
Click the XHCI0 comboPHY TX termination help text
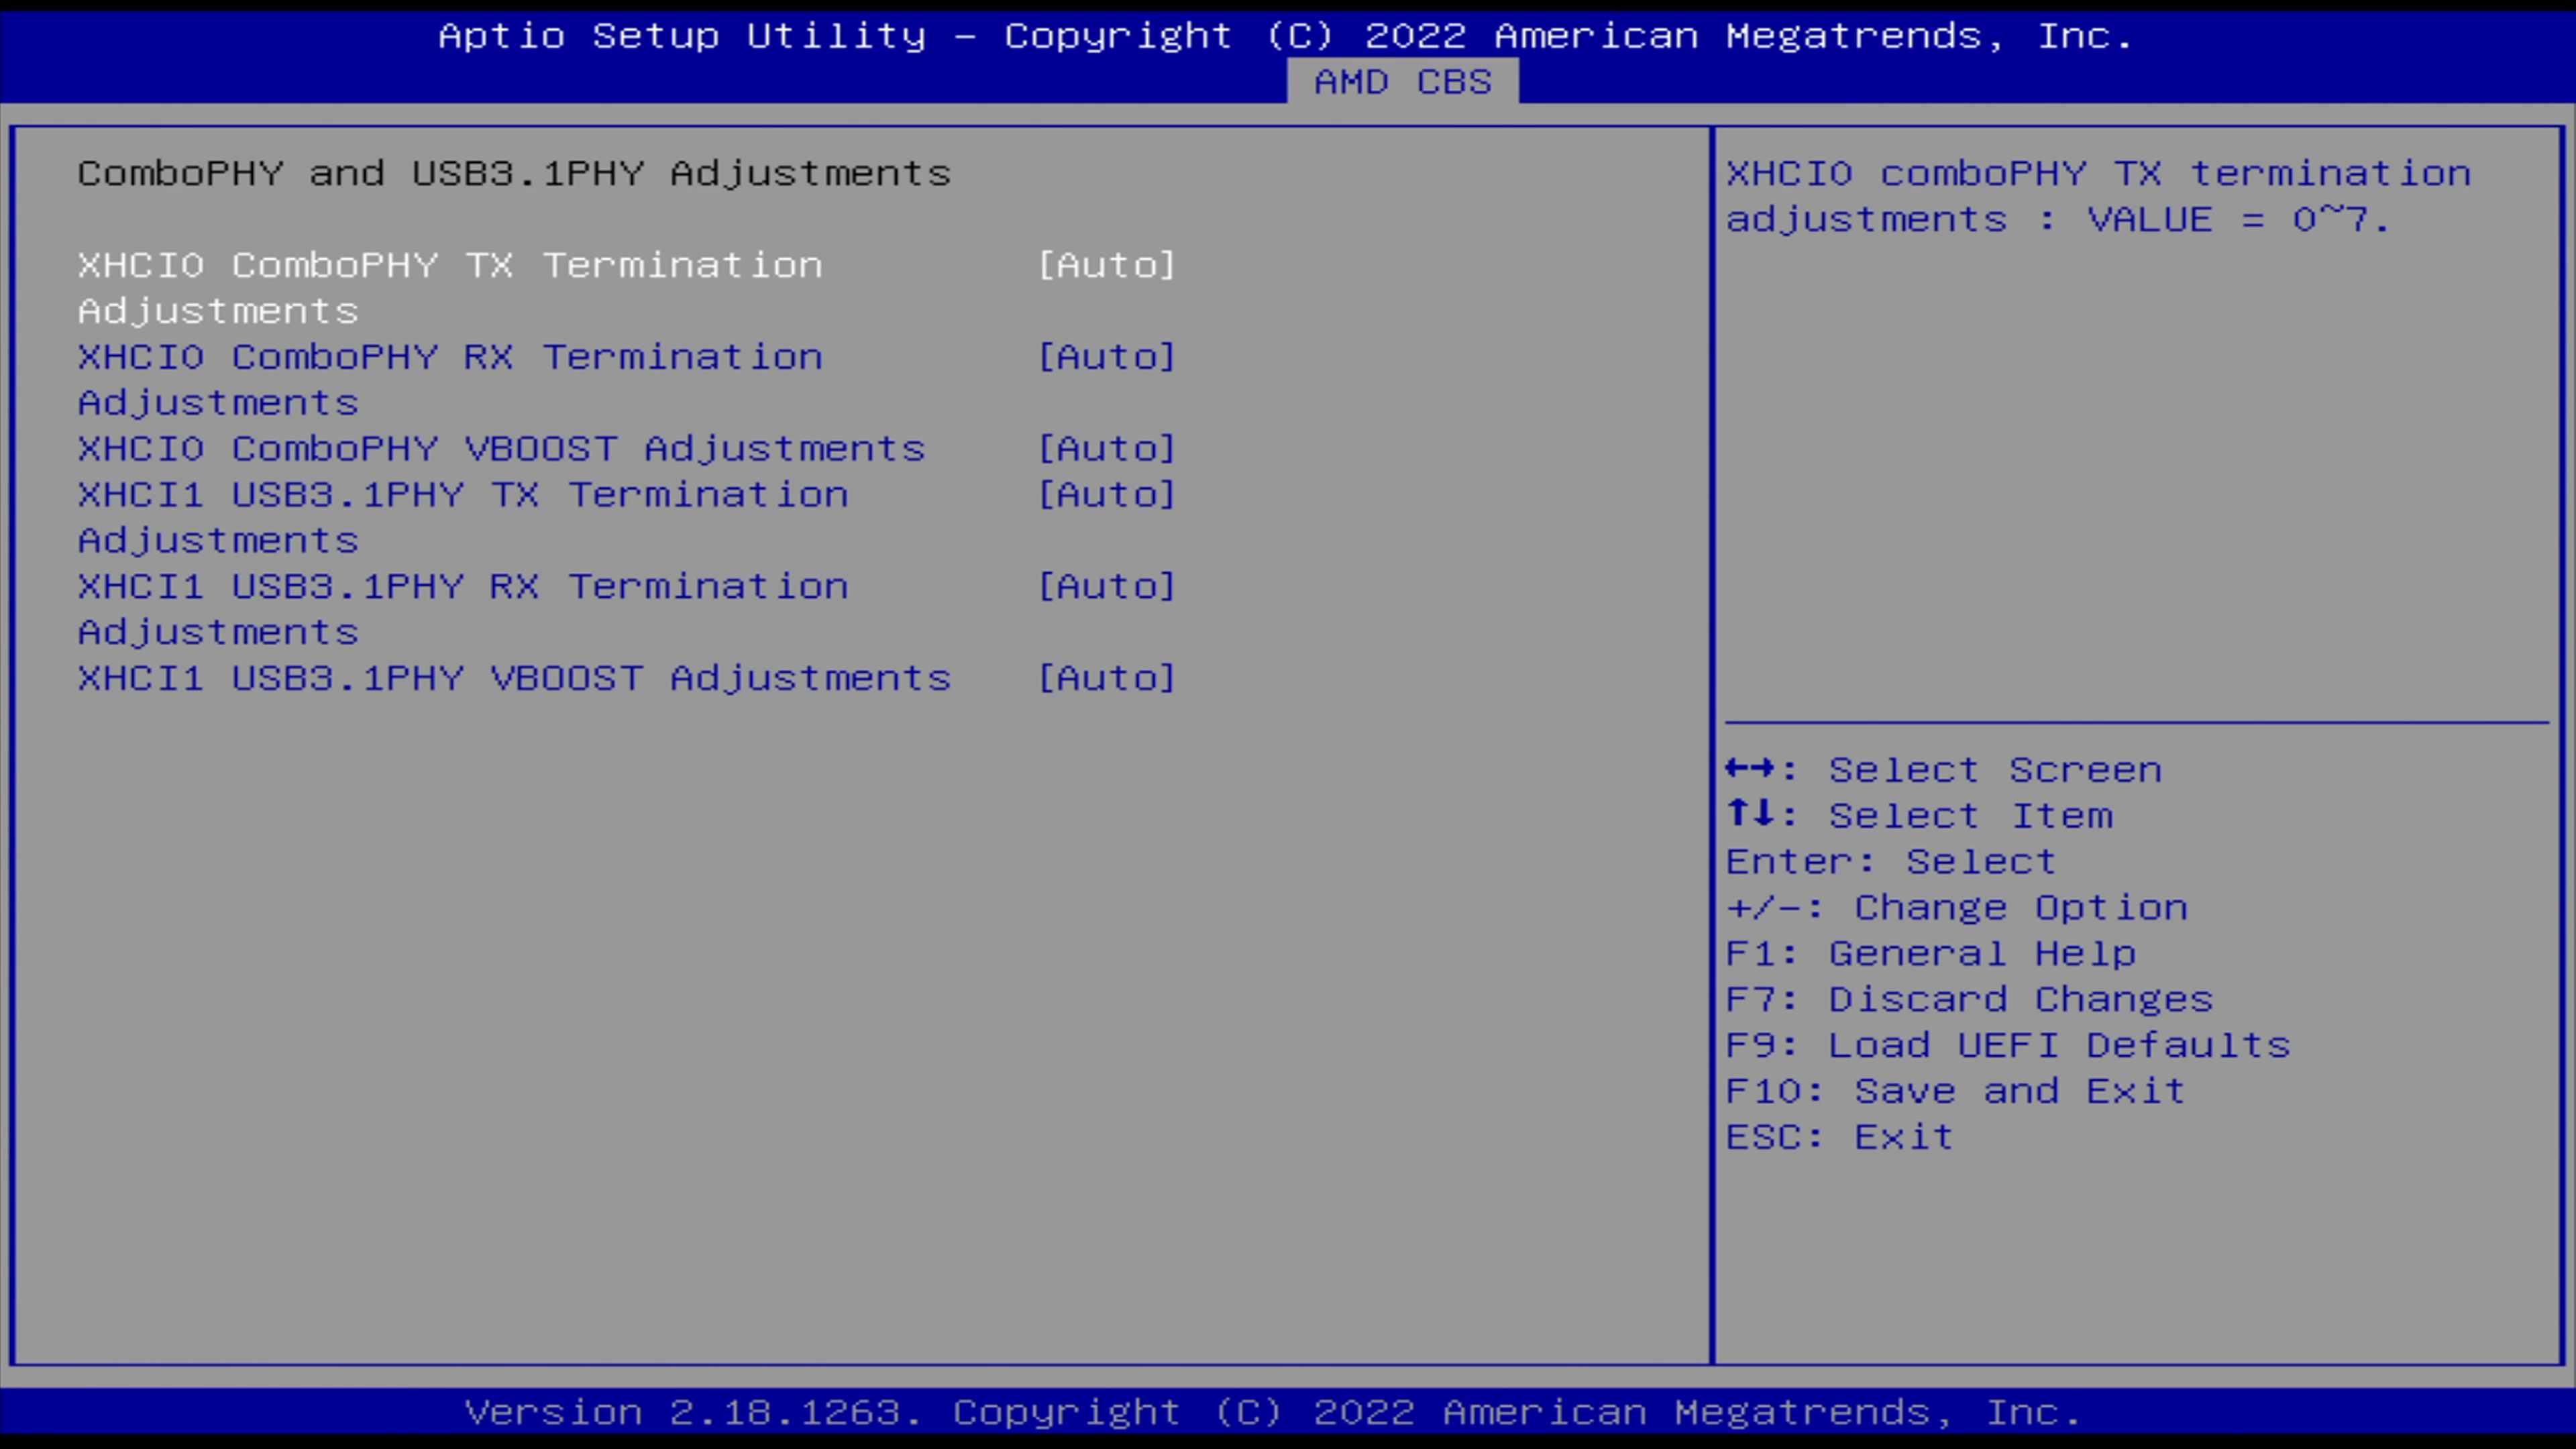coord(2098,196)
